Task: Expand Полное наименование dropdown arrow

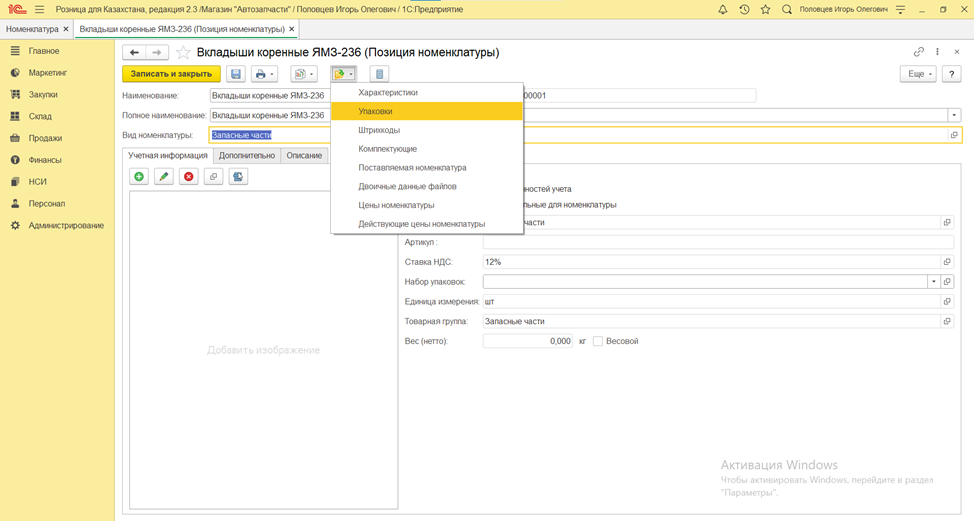Action: pos(954,116)
